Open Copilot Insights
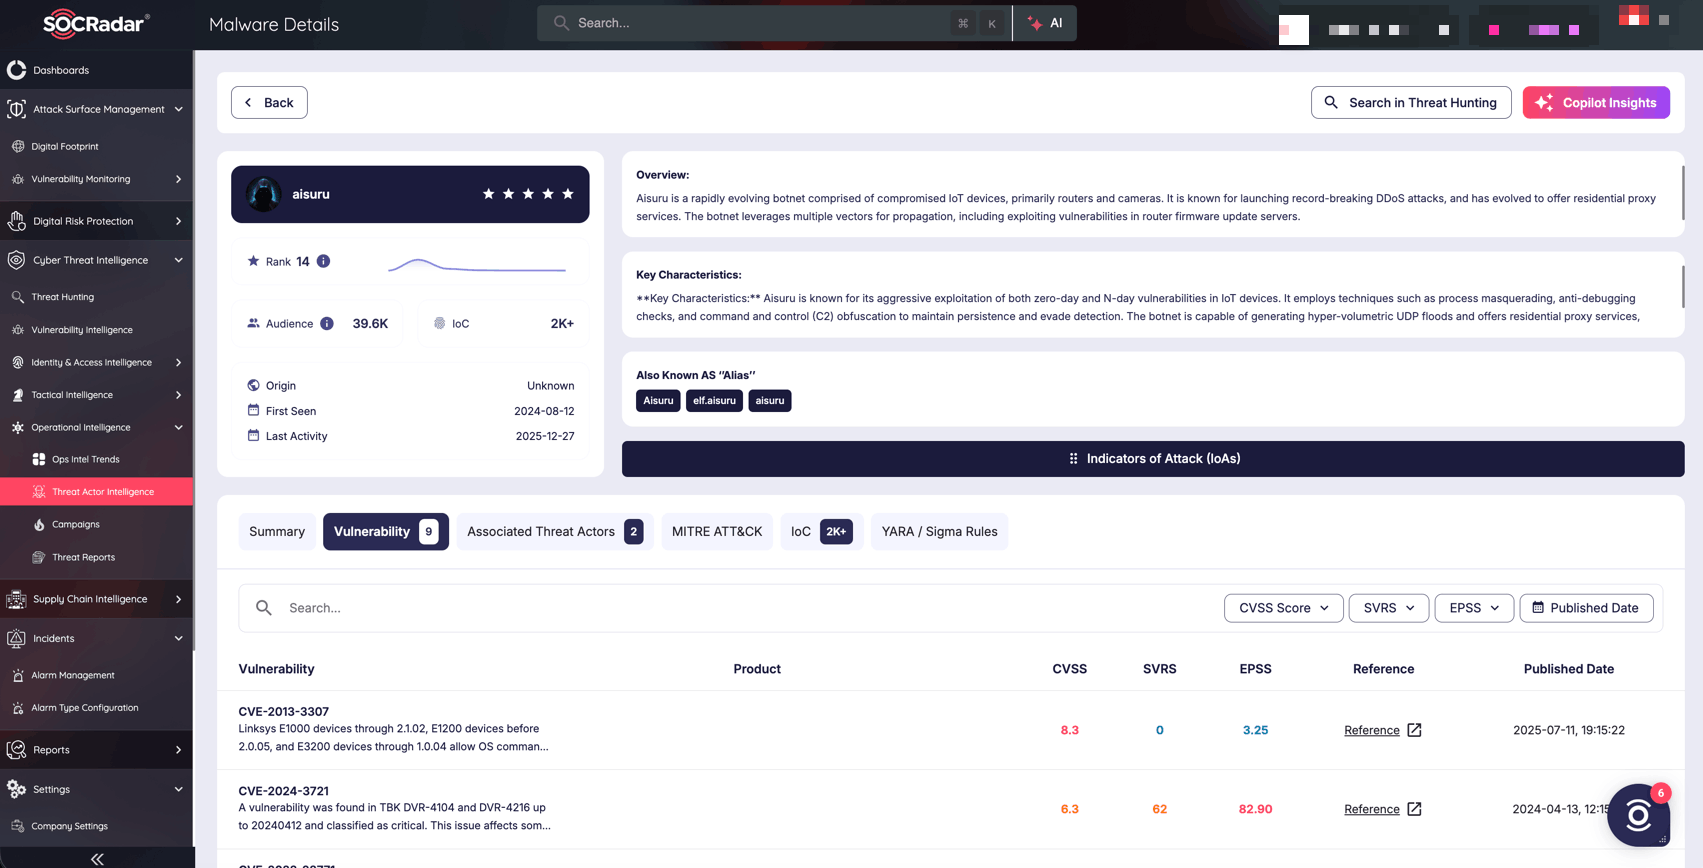The image size is (1703, 868). pos(1596,102)
